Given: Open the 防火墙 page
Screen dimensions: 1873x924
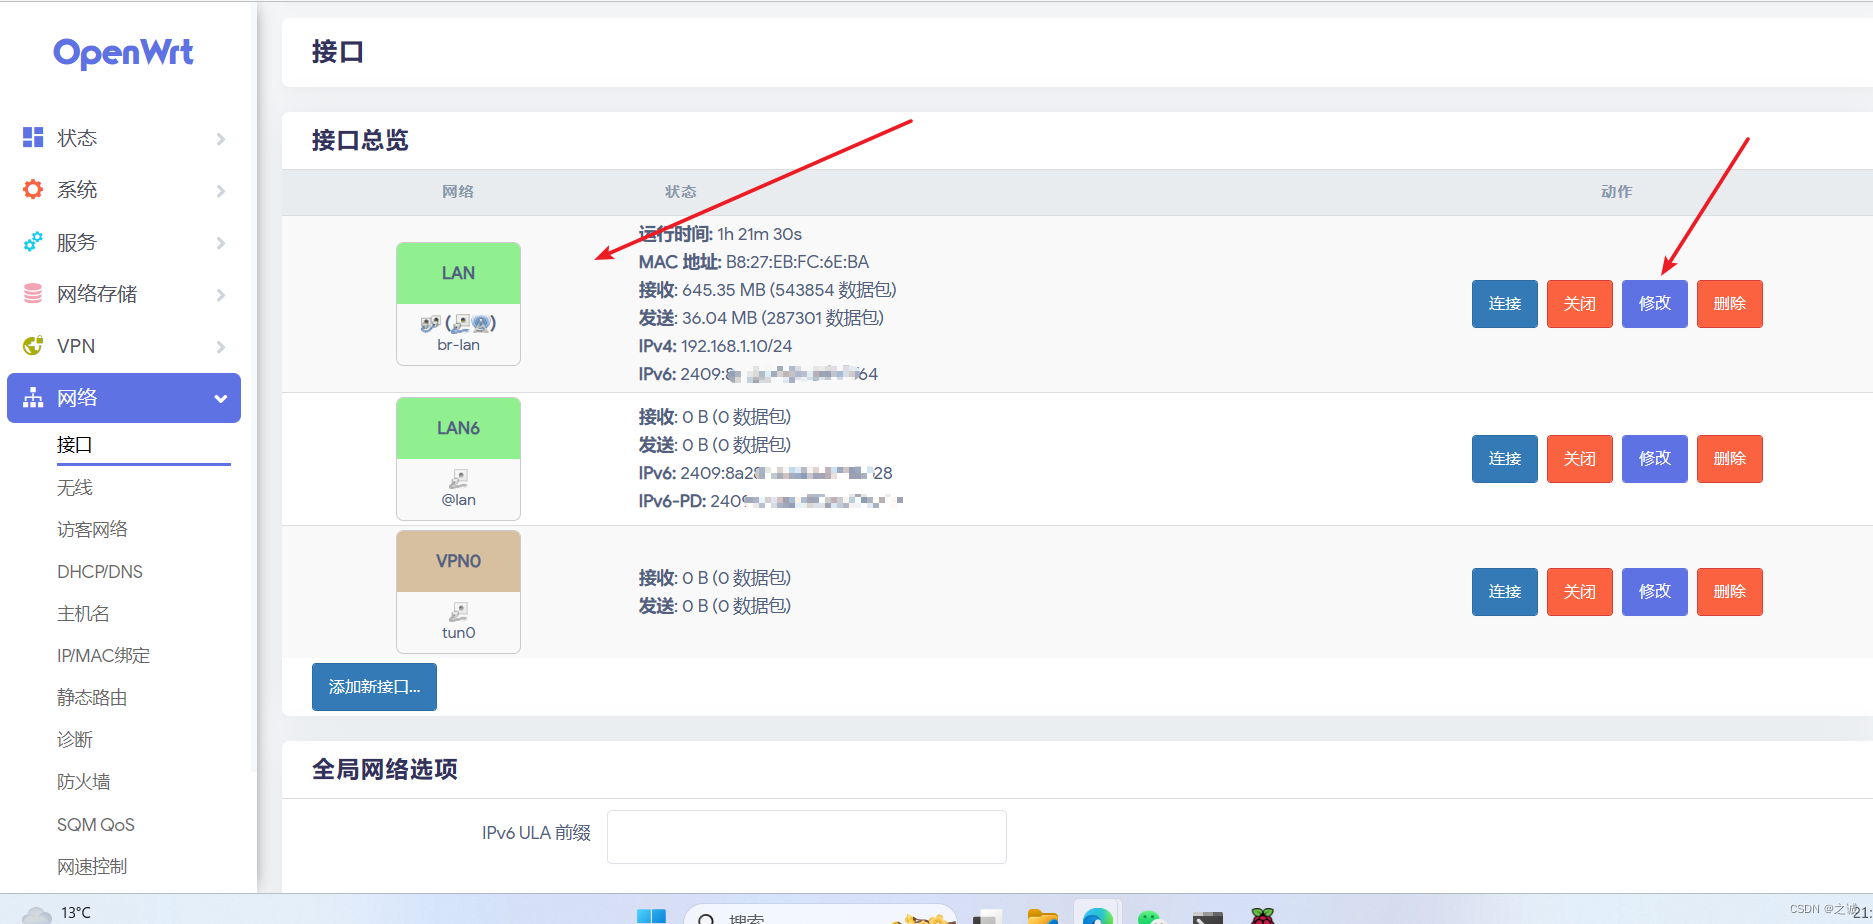Looking at the screenshot, I should pyautogui.click(x=83, y=781).
